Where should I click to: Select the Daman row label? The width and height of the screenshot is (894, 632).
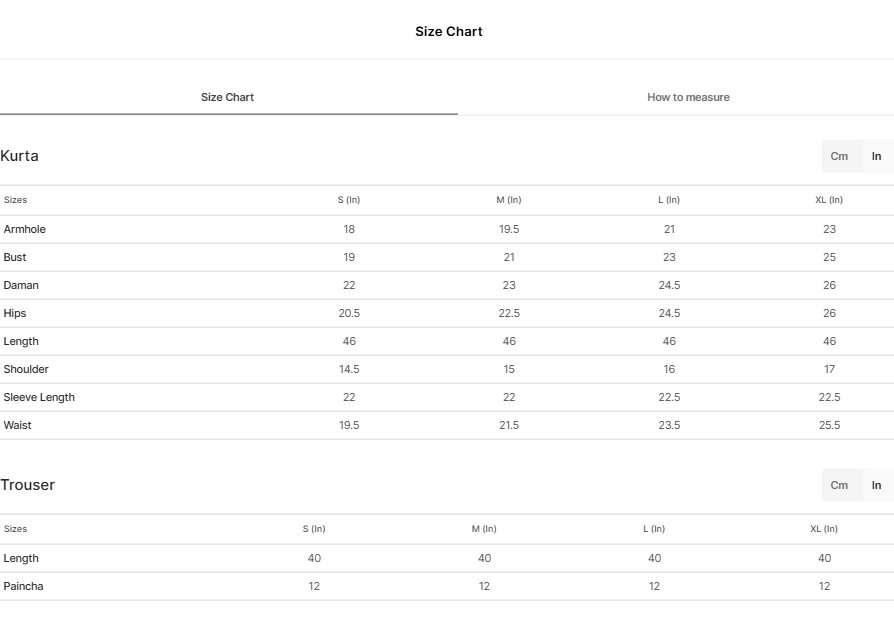(x=21, y=285)
